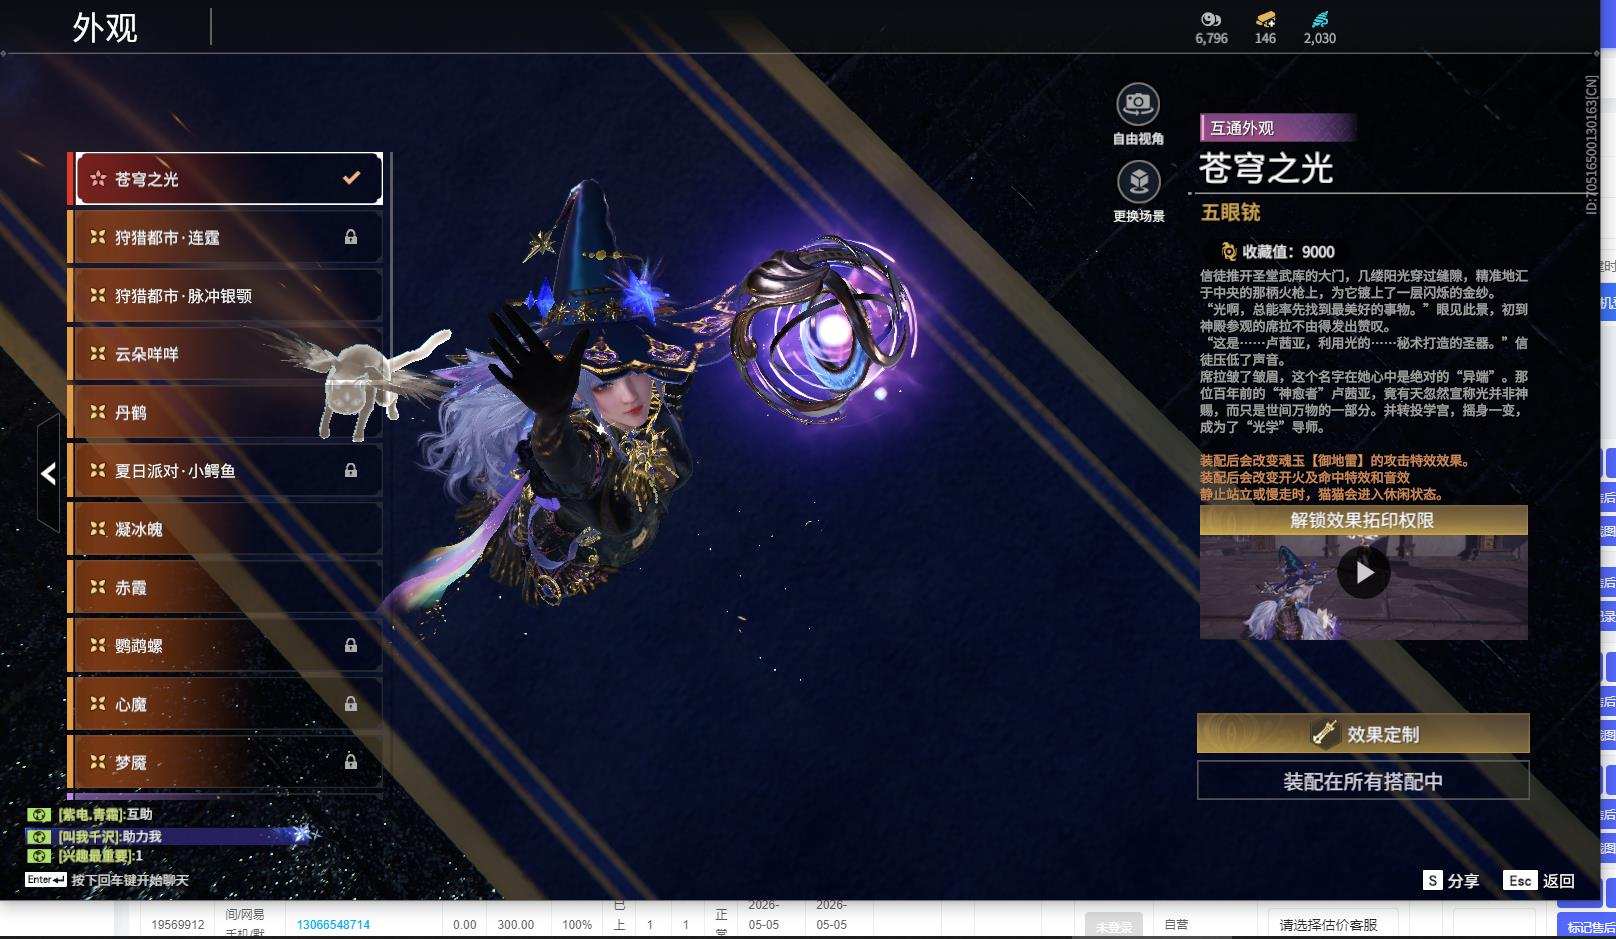Play the effect preview video
1616x939 pixels.
click(1363, 572)
